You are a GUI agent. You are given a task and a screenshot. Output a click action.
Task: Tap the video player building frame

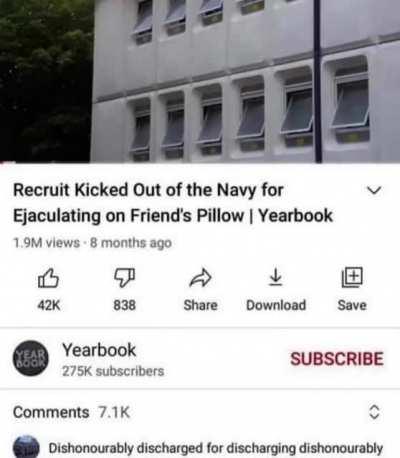(200, 81)
